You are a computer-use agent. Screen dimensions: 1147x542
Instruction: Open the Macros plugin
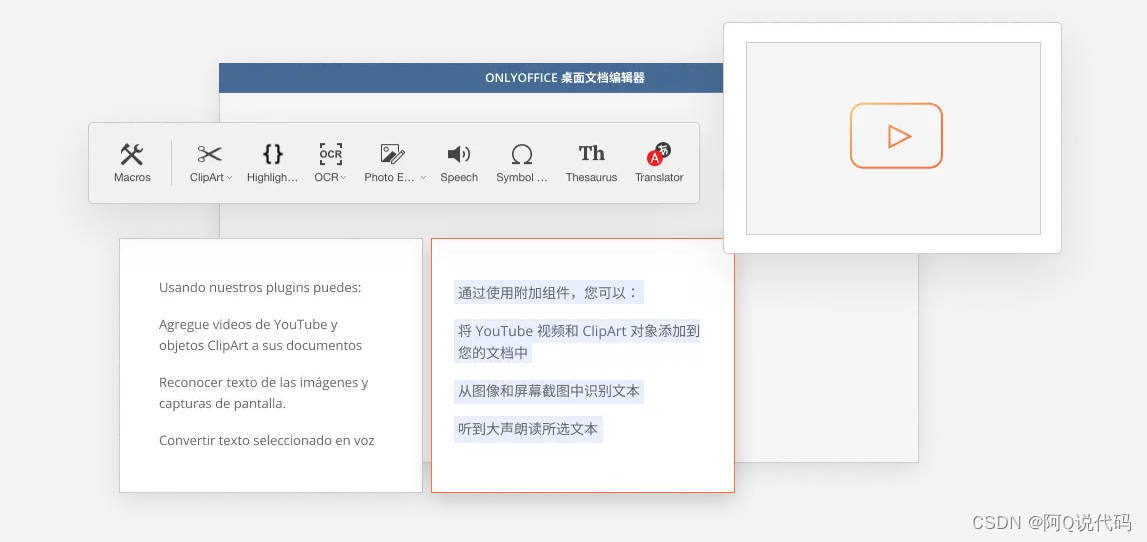[132, 162]
